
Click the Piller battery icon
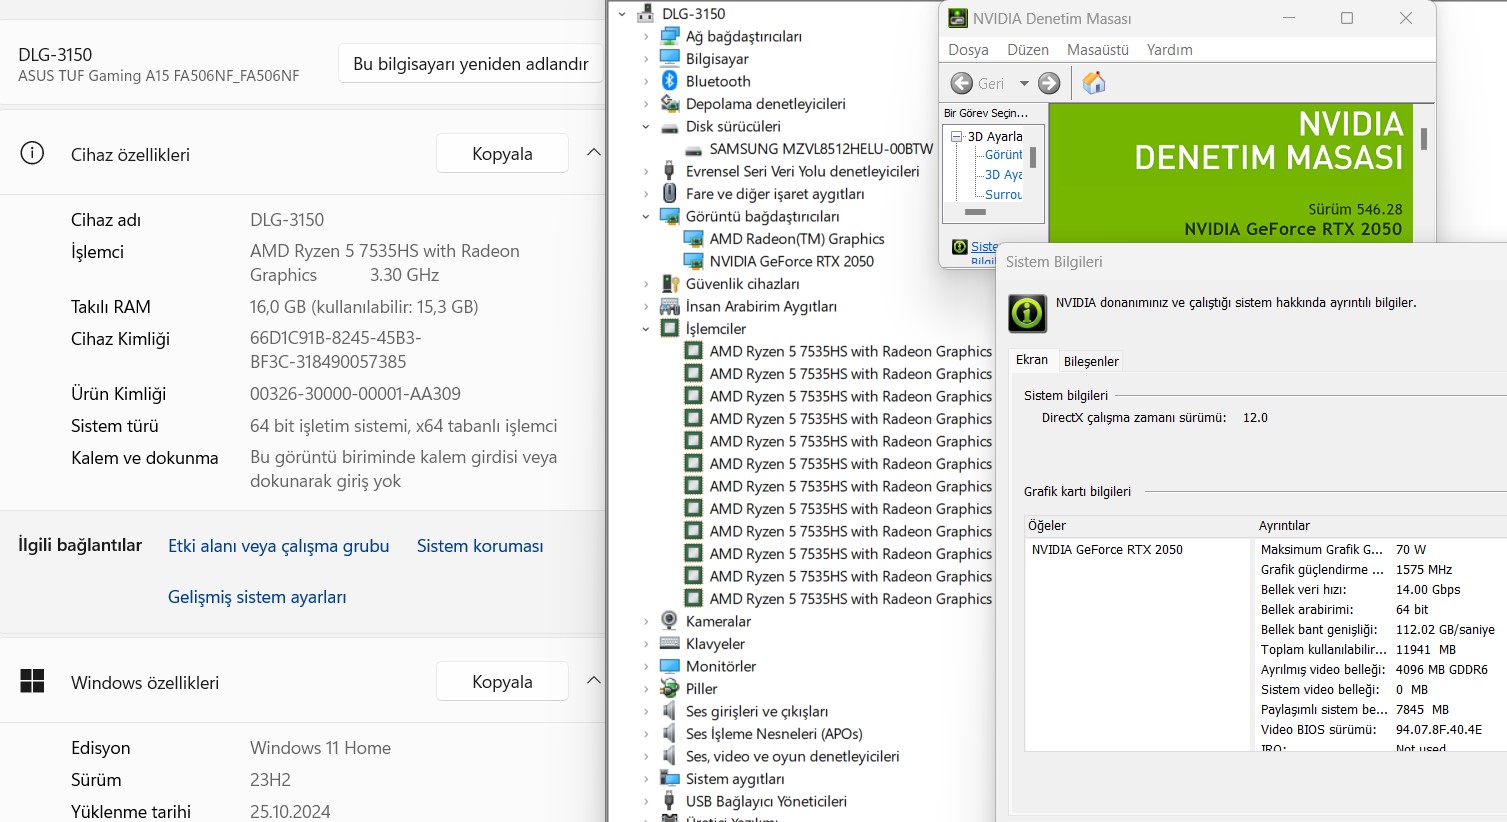tap(670, 689)
